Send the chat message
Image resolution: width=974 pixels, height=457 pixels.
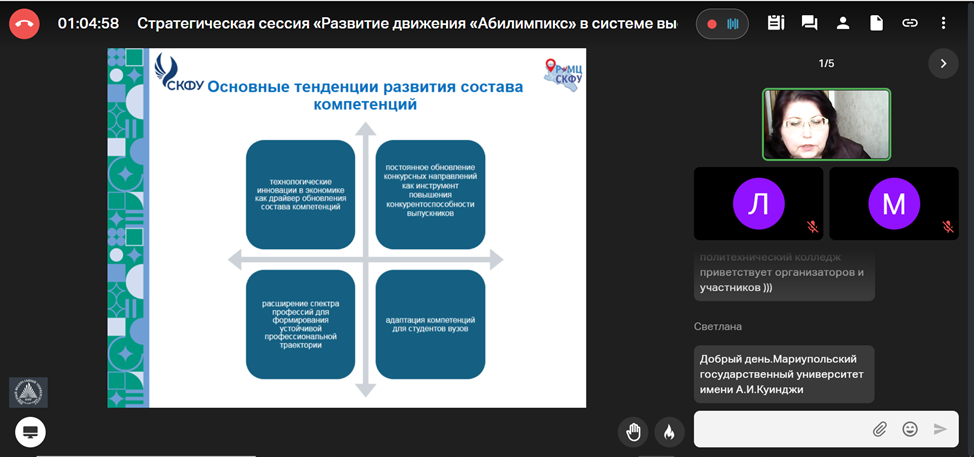940,429
